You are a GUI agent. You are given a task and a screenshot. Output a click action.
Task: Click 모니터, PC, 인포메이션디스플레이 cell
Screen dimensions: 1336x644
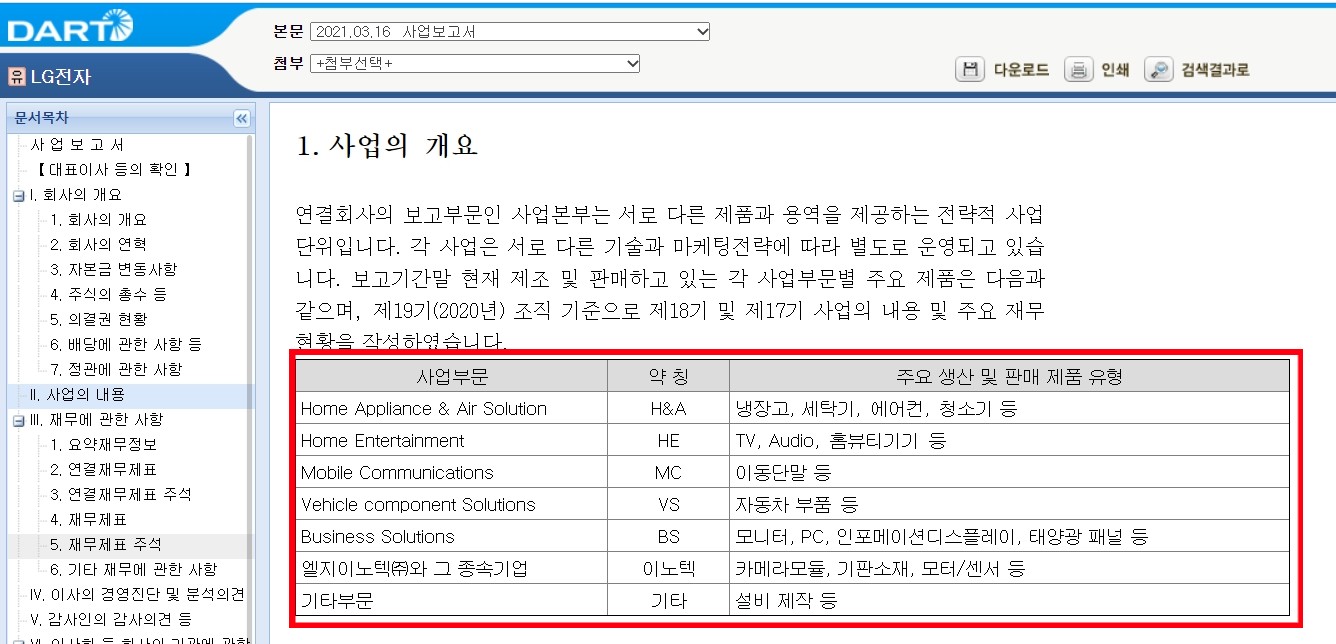1009,536
